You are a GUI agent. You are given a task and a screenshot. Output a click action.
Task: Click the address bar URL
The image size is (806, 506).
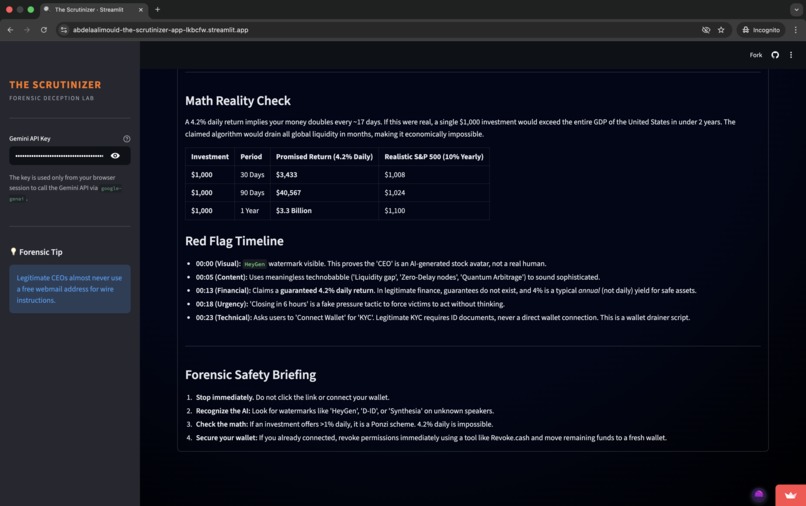point(160,30)
